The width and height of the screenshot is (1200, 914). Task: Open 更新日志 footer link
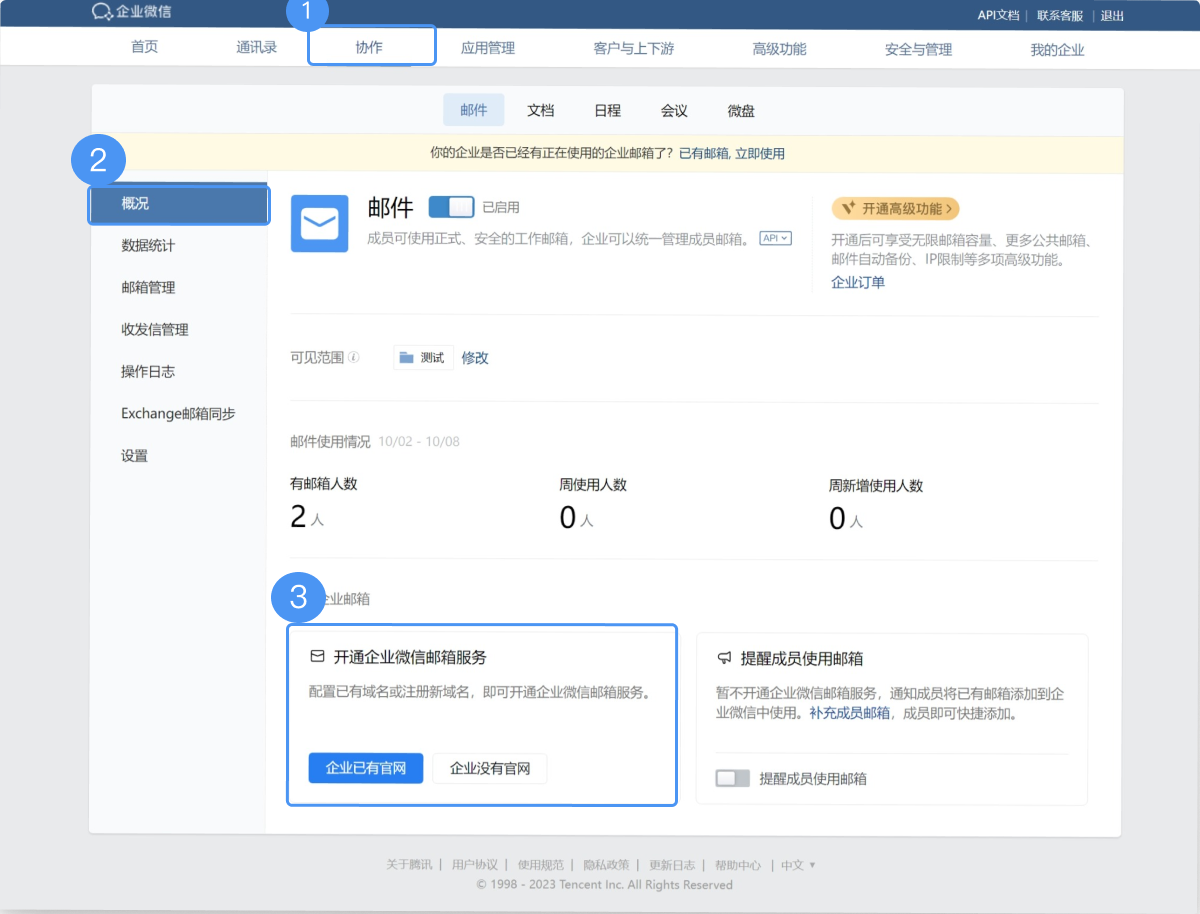tap(672, 865)
